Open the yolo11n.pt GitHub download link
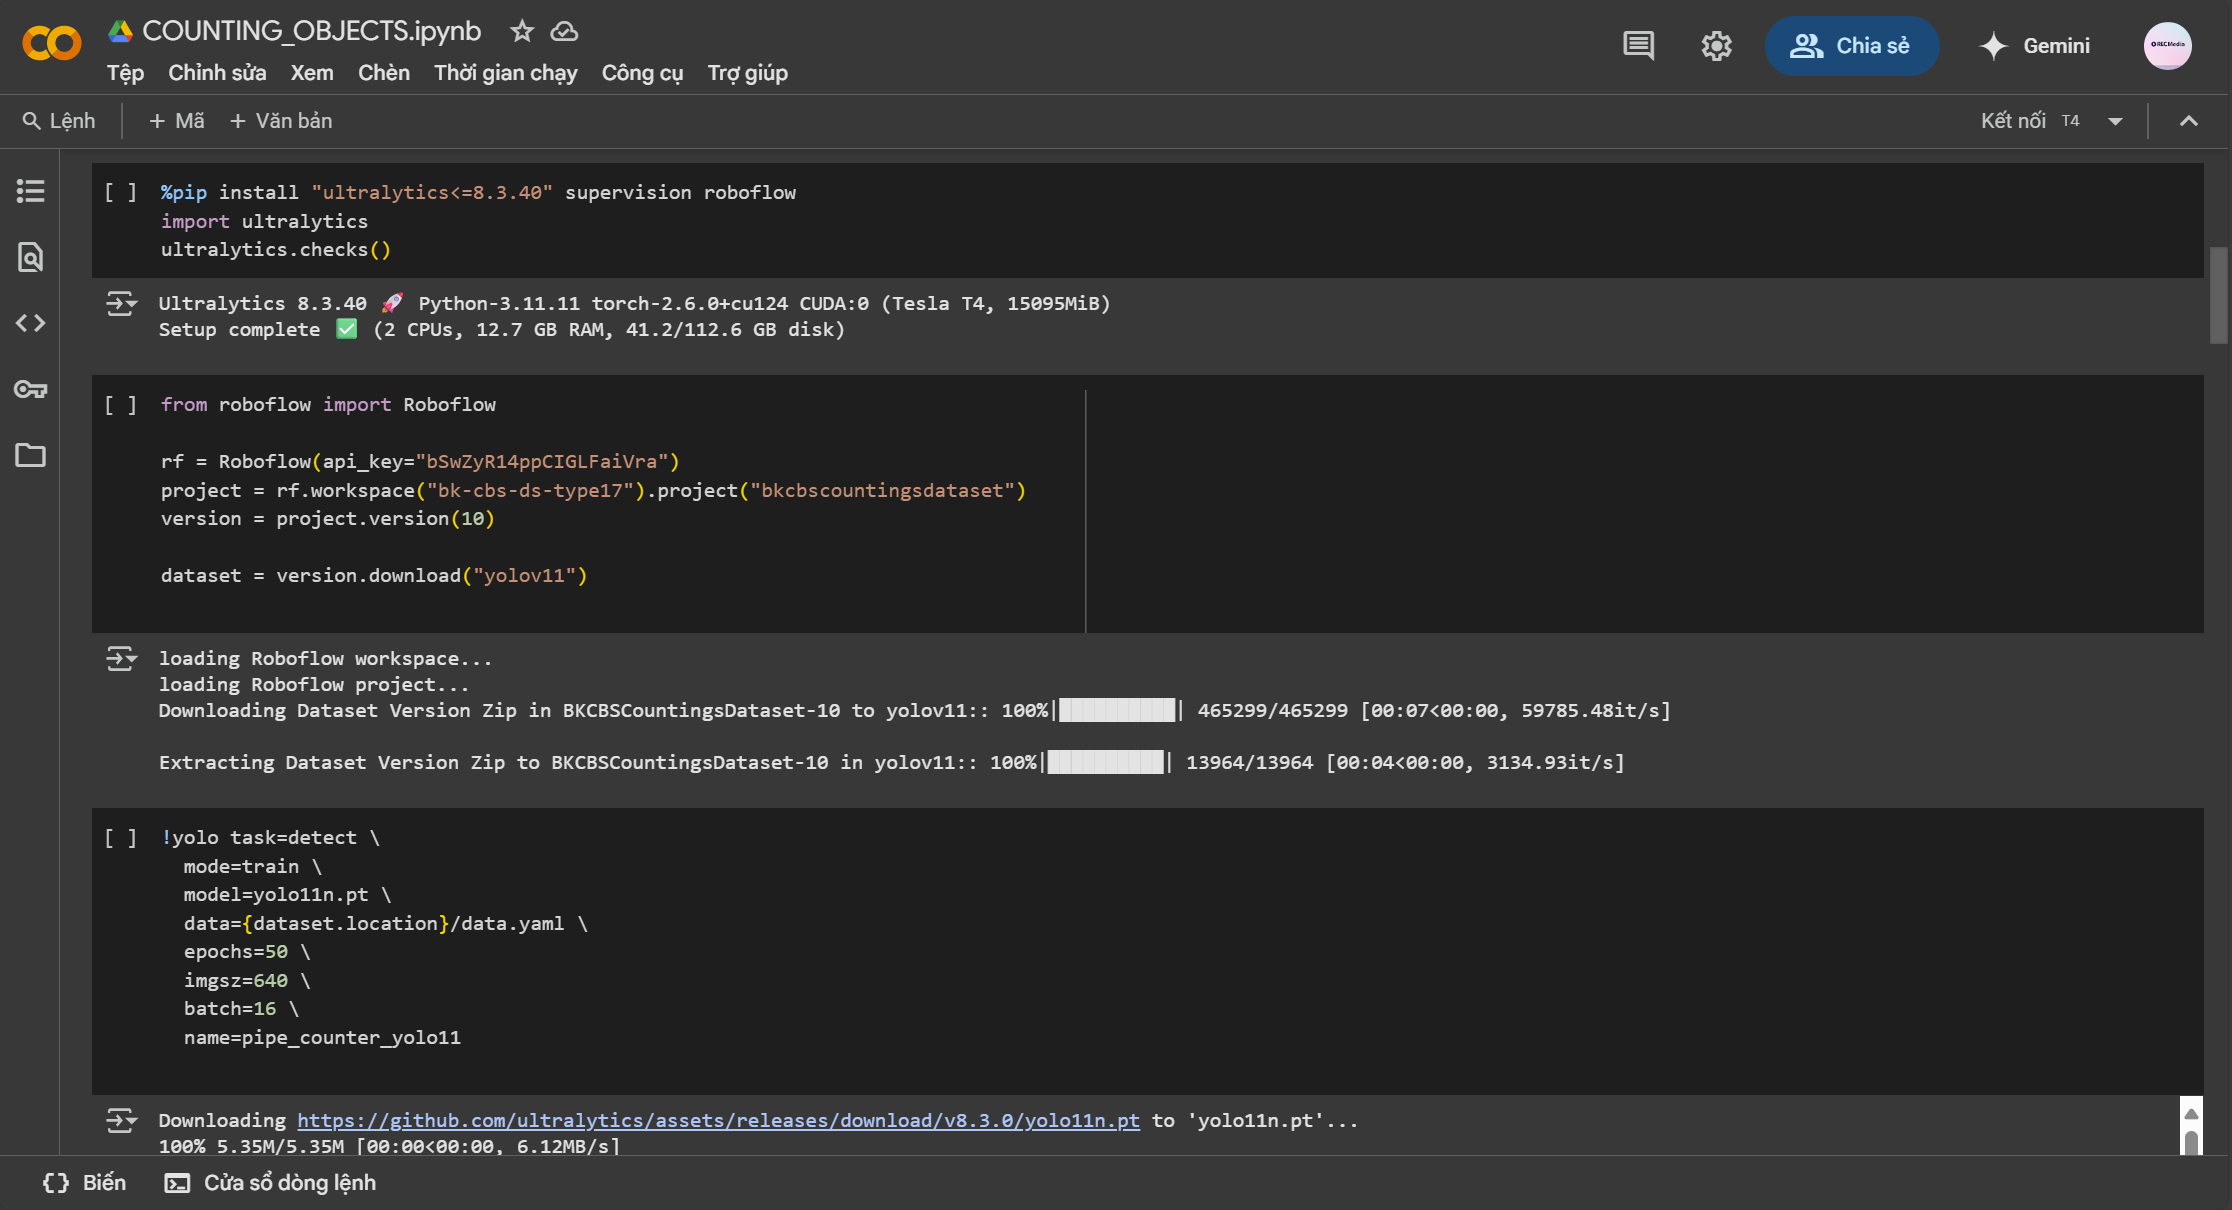 click(718, 1120)
